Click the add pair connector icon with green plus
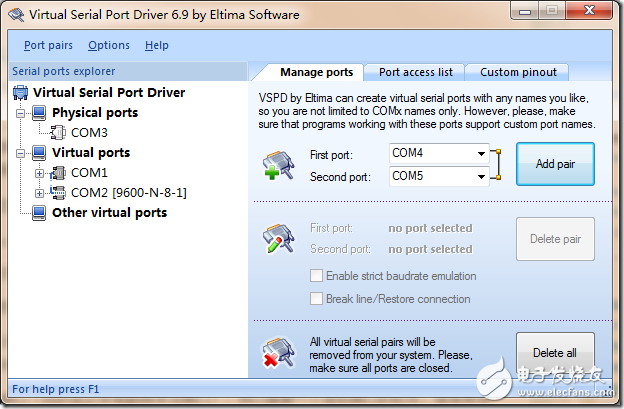This screenshot has width=624, height=409. [x=278, y=165]
